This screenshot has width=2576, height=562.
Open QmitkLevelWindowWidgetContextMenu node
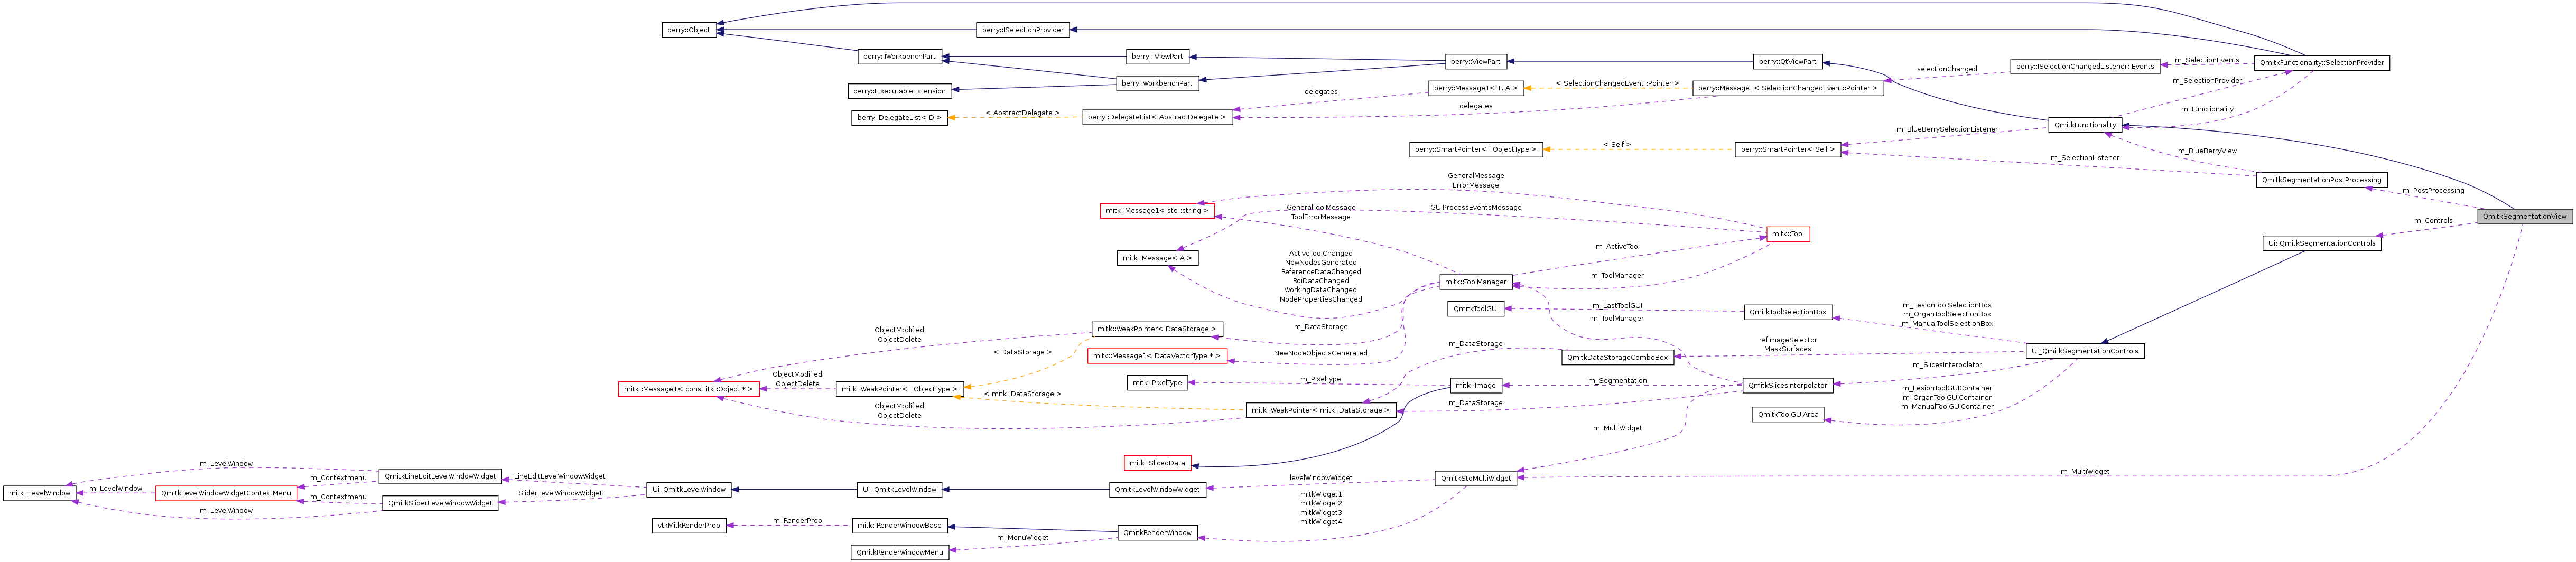(x=226, y=493)
